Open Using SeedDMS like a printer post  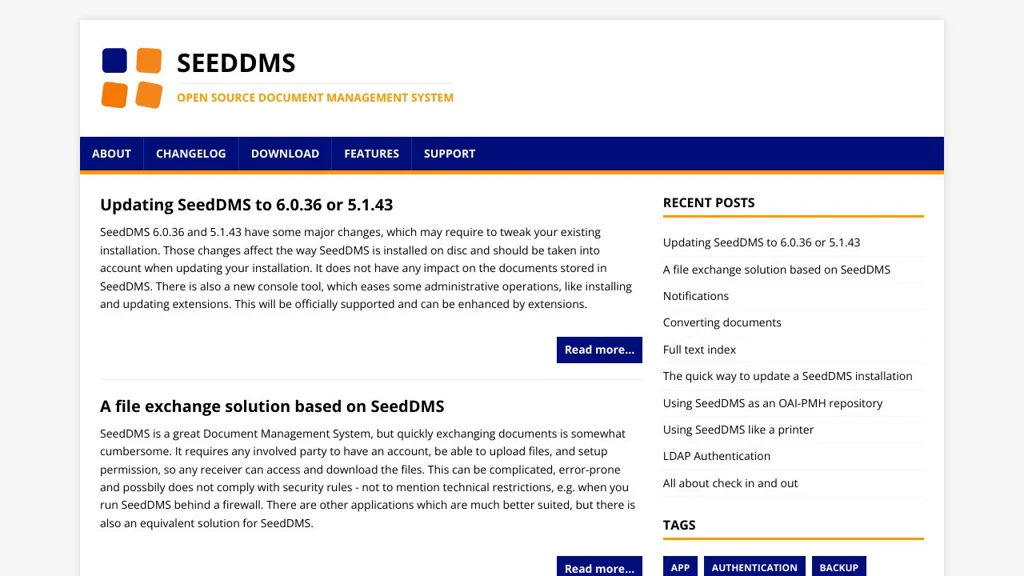coord(738,430)
